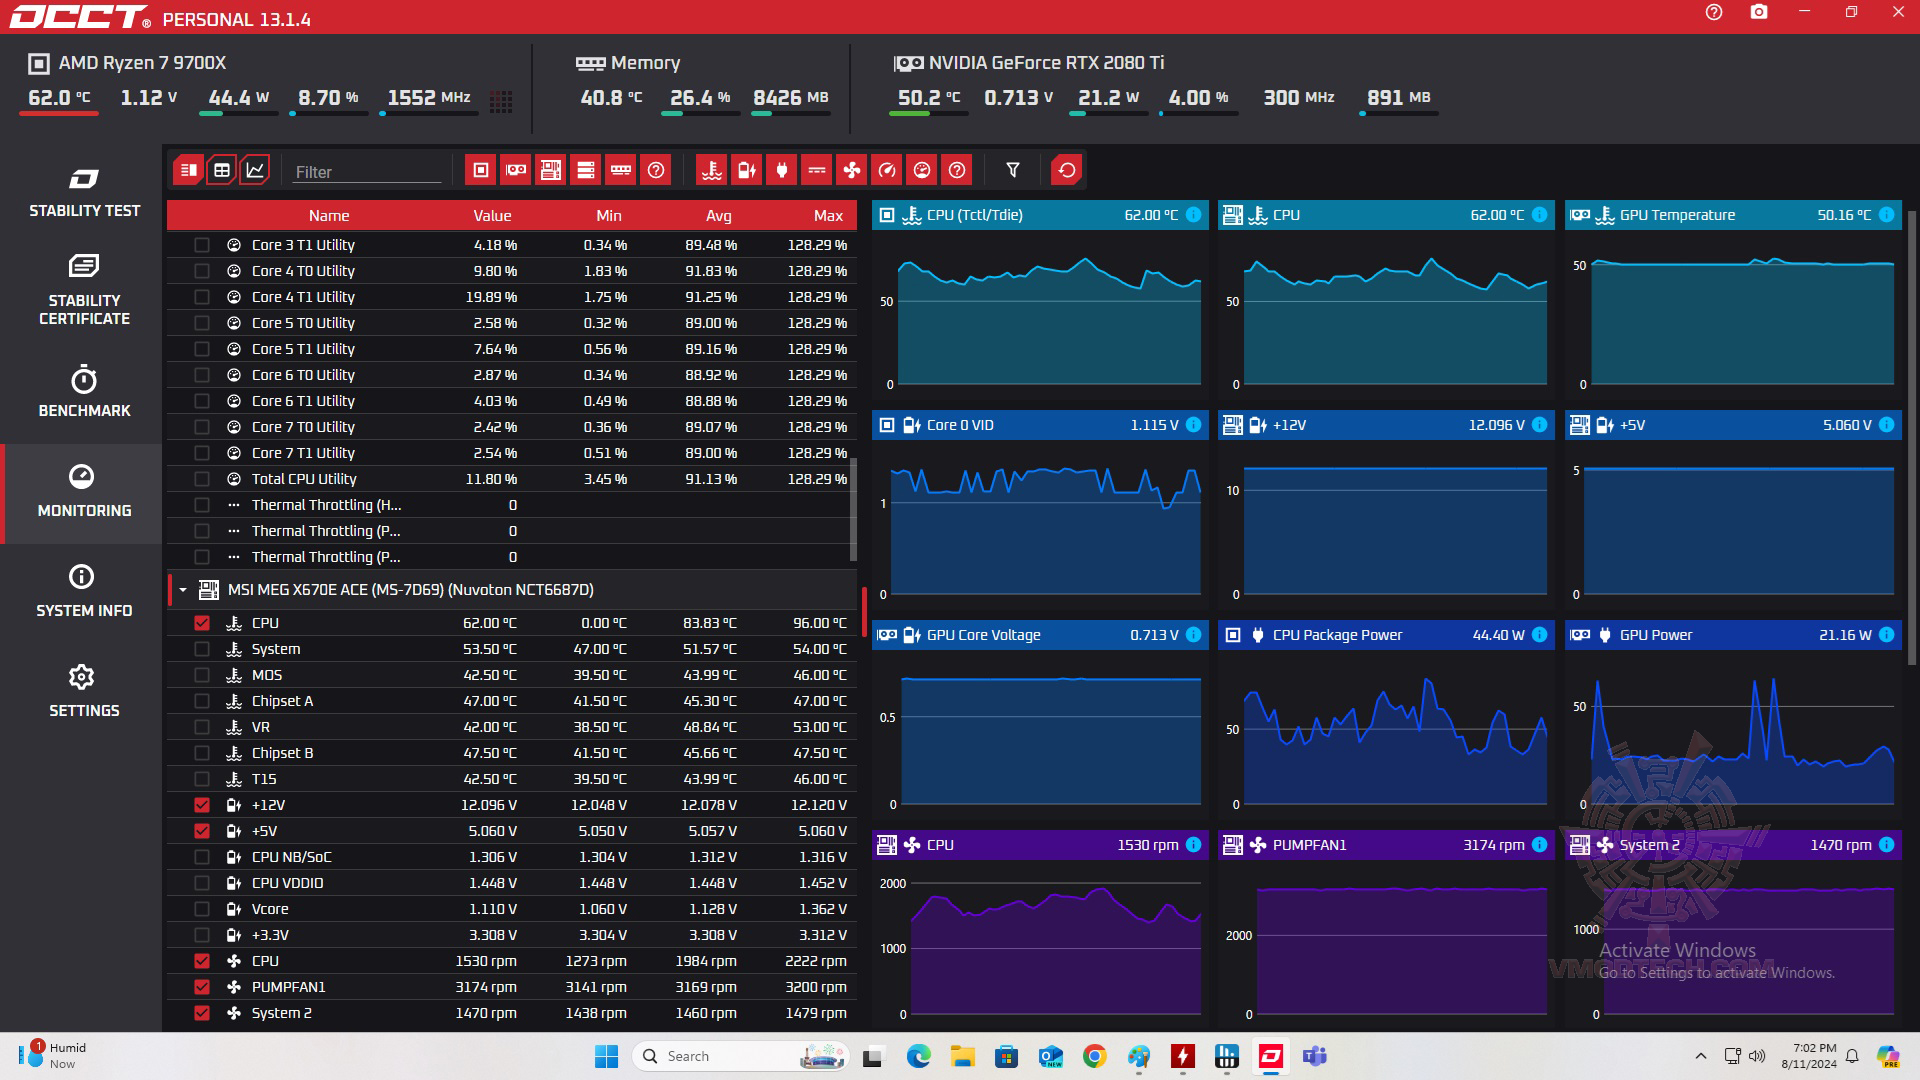The height and width of the screenshot is (1080, 1920).
Task: Open the Benchmark page from the sidebar
Action: click(84, 392)
